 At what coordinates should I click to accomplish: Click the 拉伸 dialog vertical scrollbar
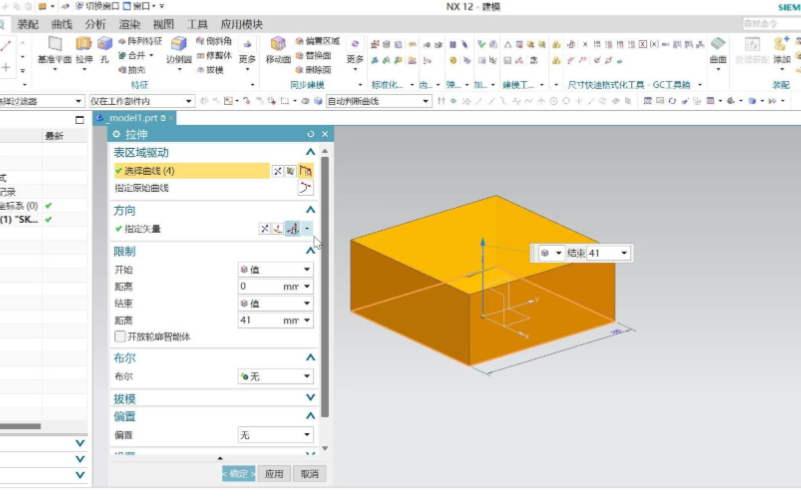[x=325, y=287]
